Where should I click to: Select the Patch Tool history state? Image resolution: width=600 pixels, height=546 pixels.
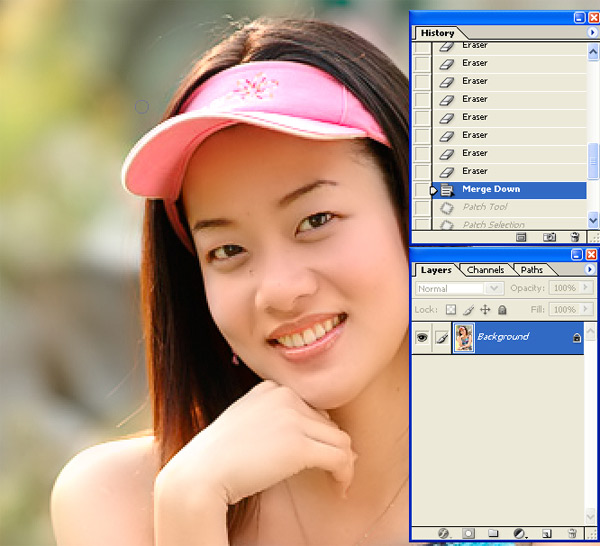click(x=509, y=208)
